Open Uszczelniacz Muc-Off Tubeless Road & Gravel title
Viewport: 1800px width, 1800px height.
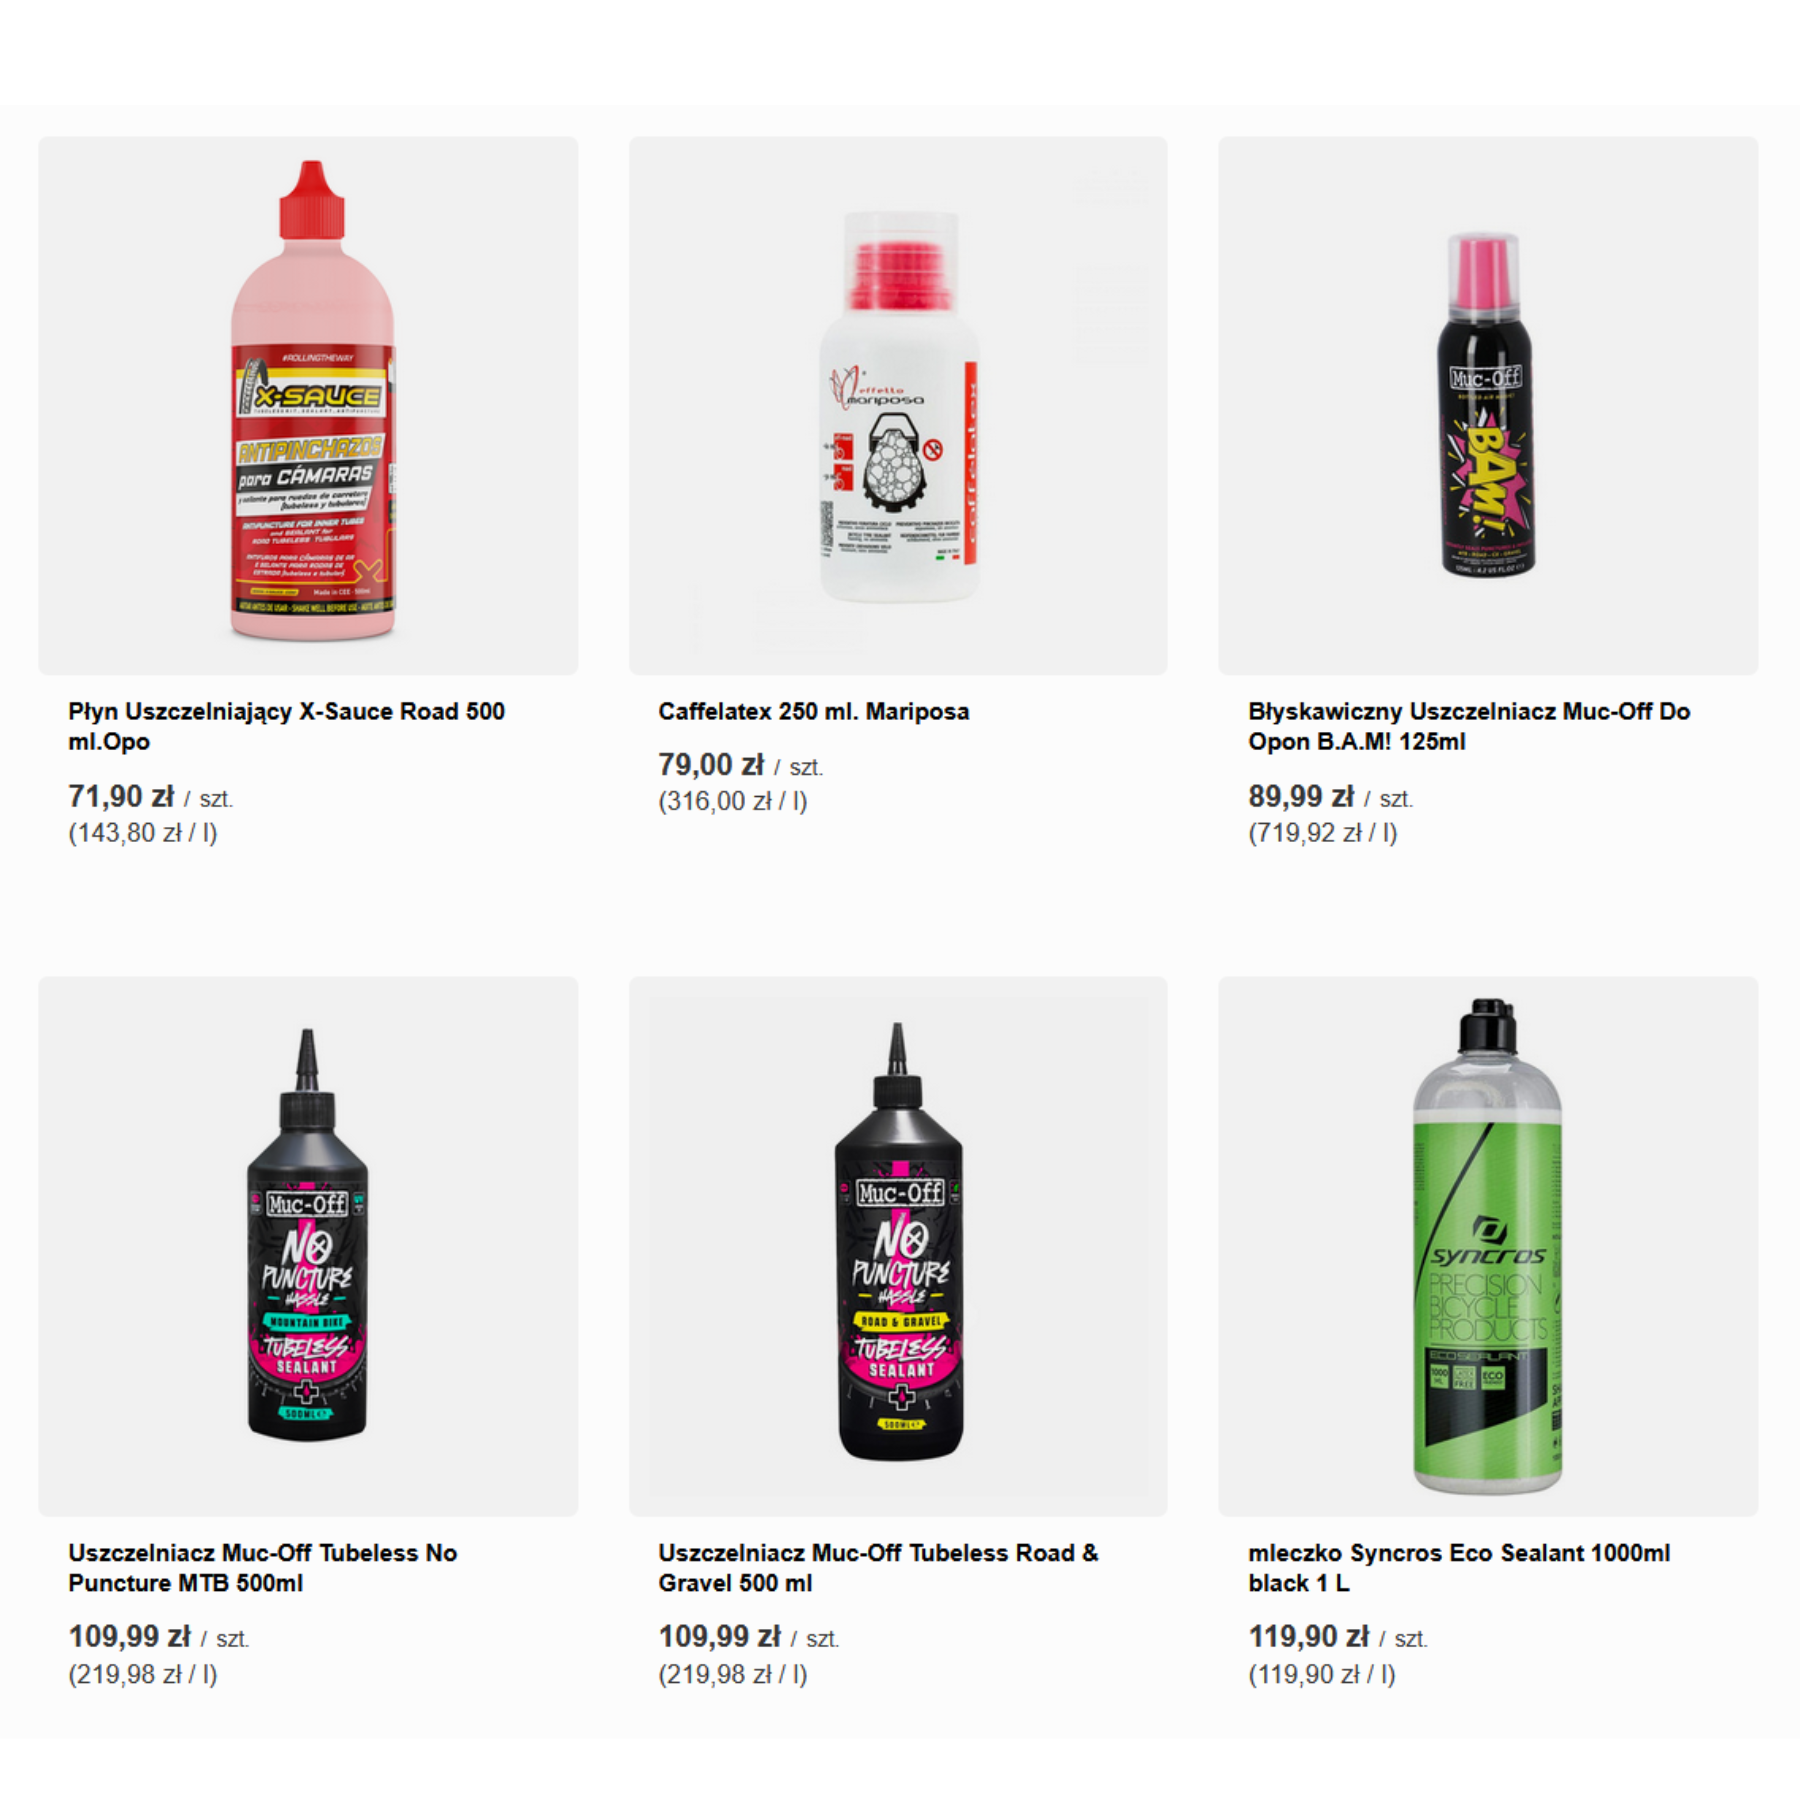[x=878, y=1567]
